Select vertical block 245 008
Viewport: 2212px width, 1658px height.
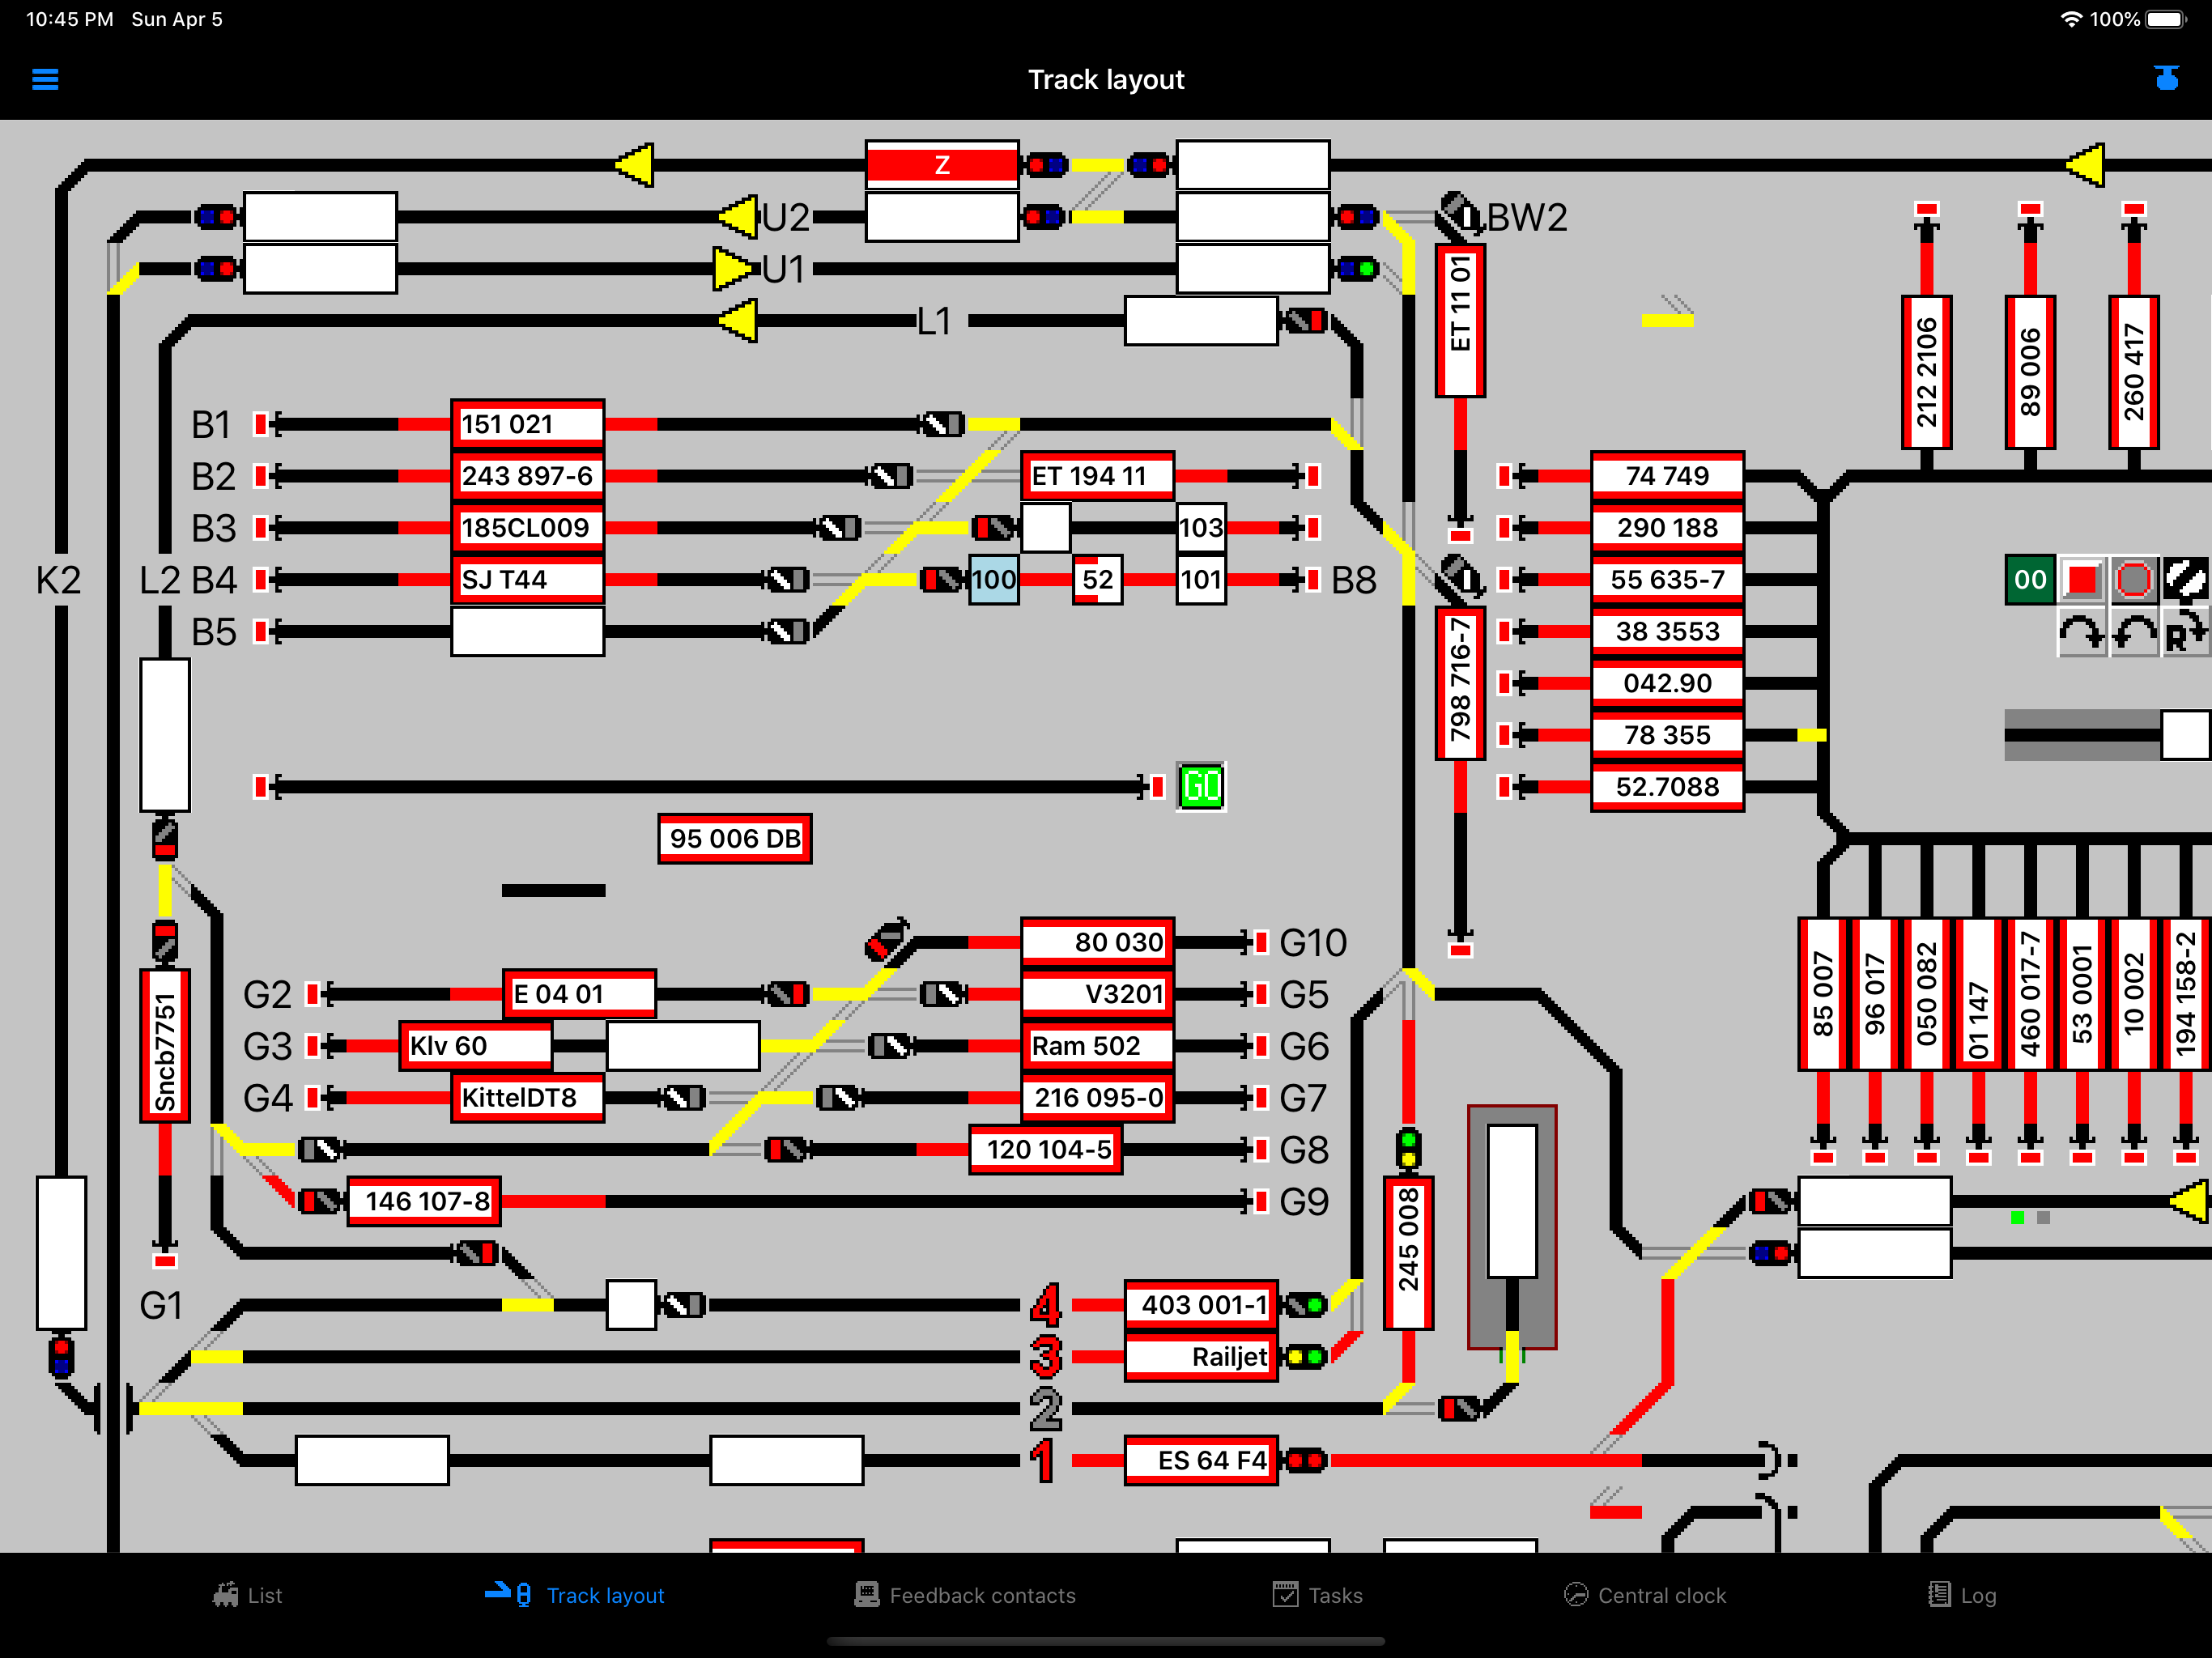(x=1409, y=1253)
